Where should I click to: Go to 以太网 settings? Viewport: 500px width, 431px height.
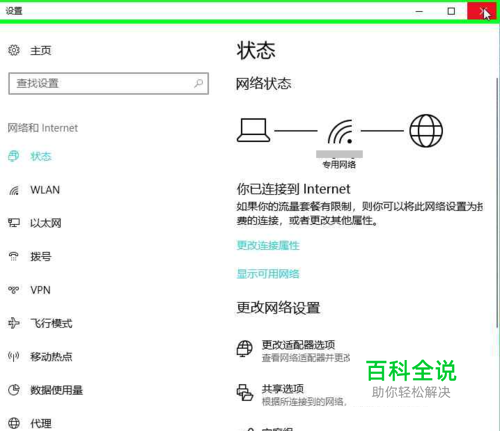pyautogui.click(x=46, y=223)
